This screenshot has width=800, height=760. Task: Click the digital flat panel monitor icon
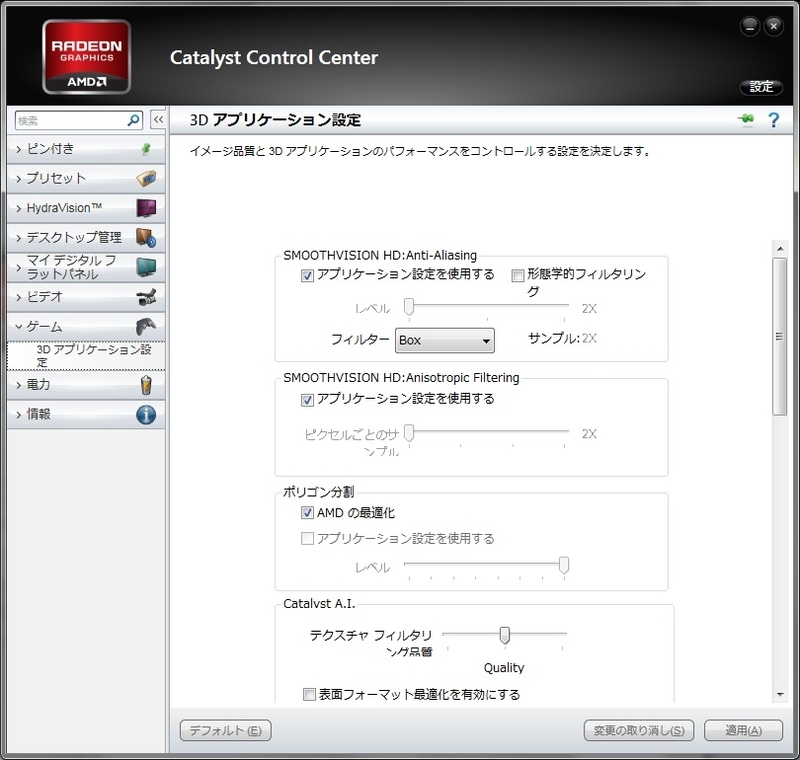146,267
